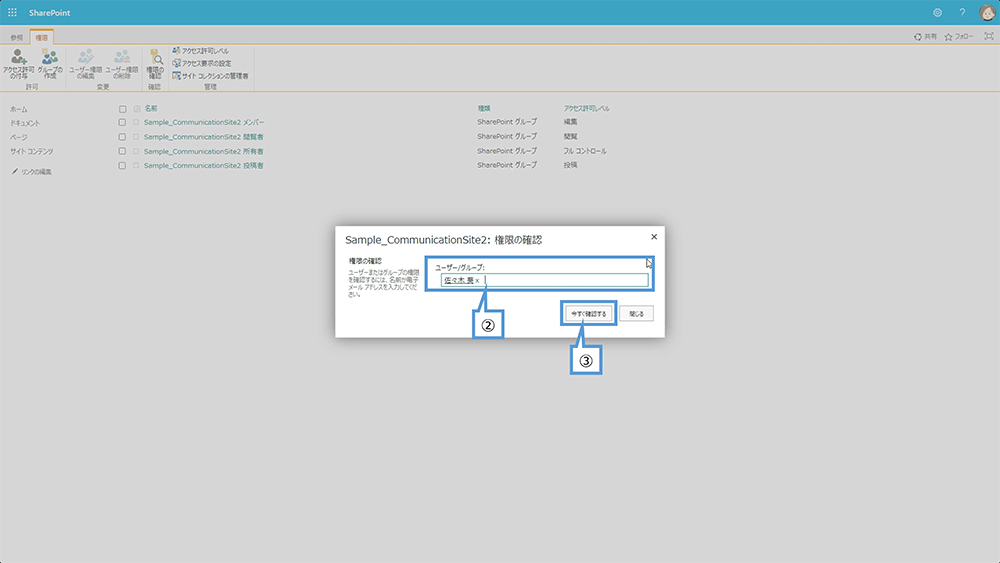1000x563 pixels.
Task: Check the box for Sample_CommunicationSite2 閲覧者
Action: click(x=122, y=137)
